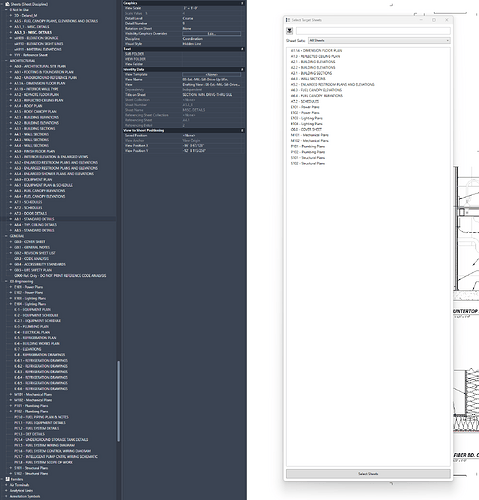
Task: Select K-4 Electrical Plan sheet
Action: (32, 332)
